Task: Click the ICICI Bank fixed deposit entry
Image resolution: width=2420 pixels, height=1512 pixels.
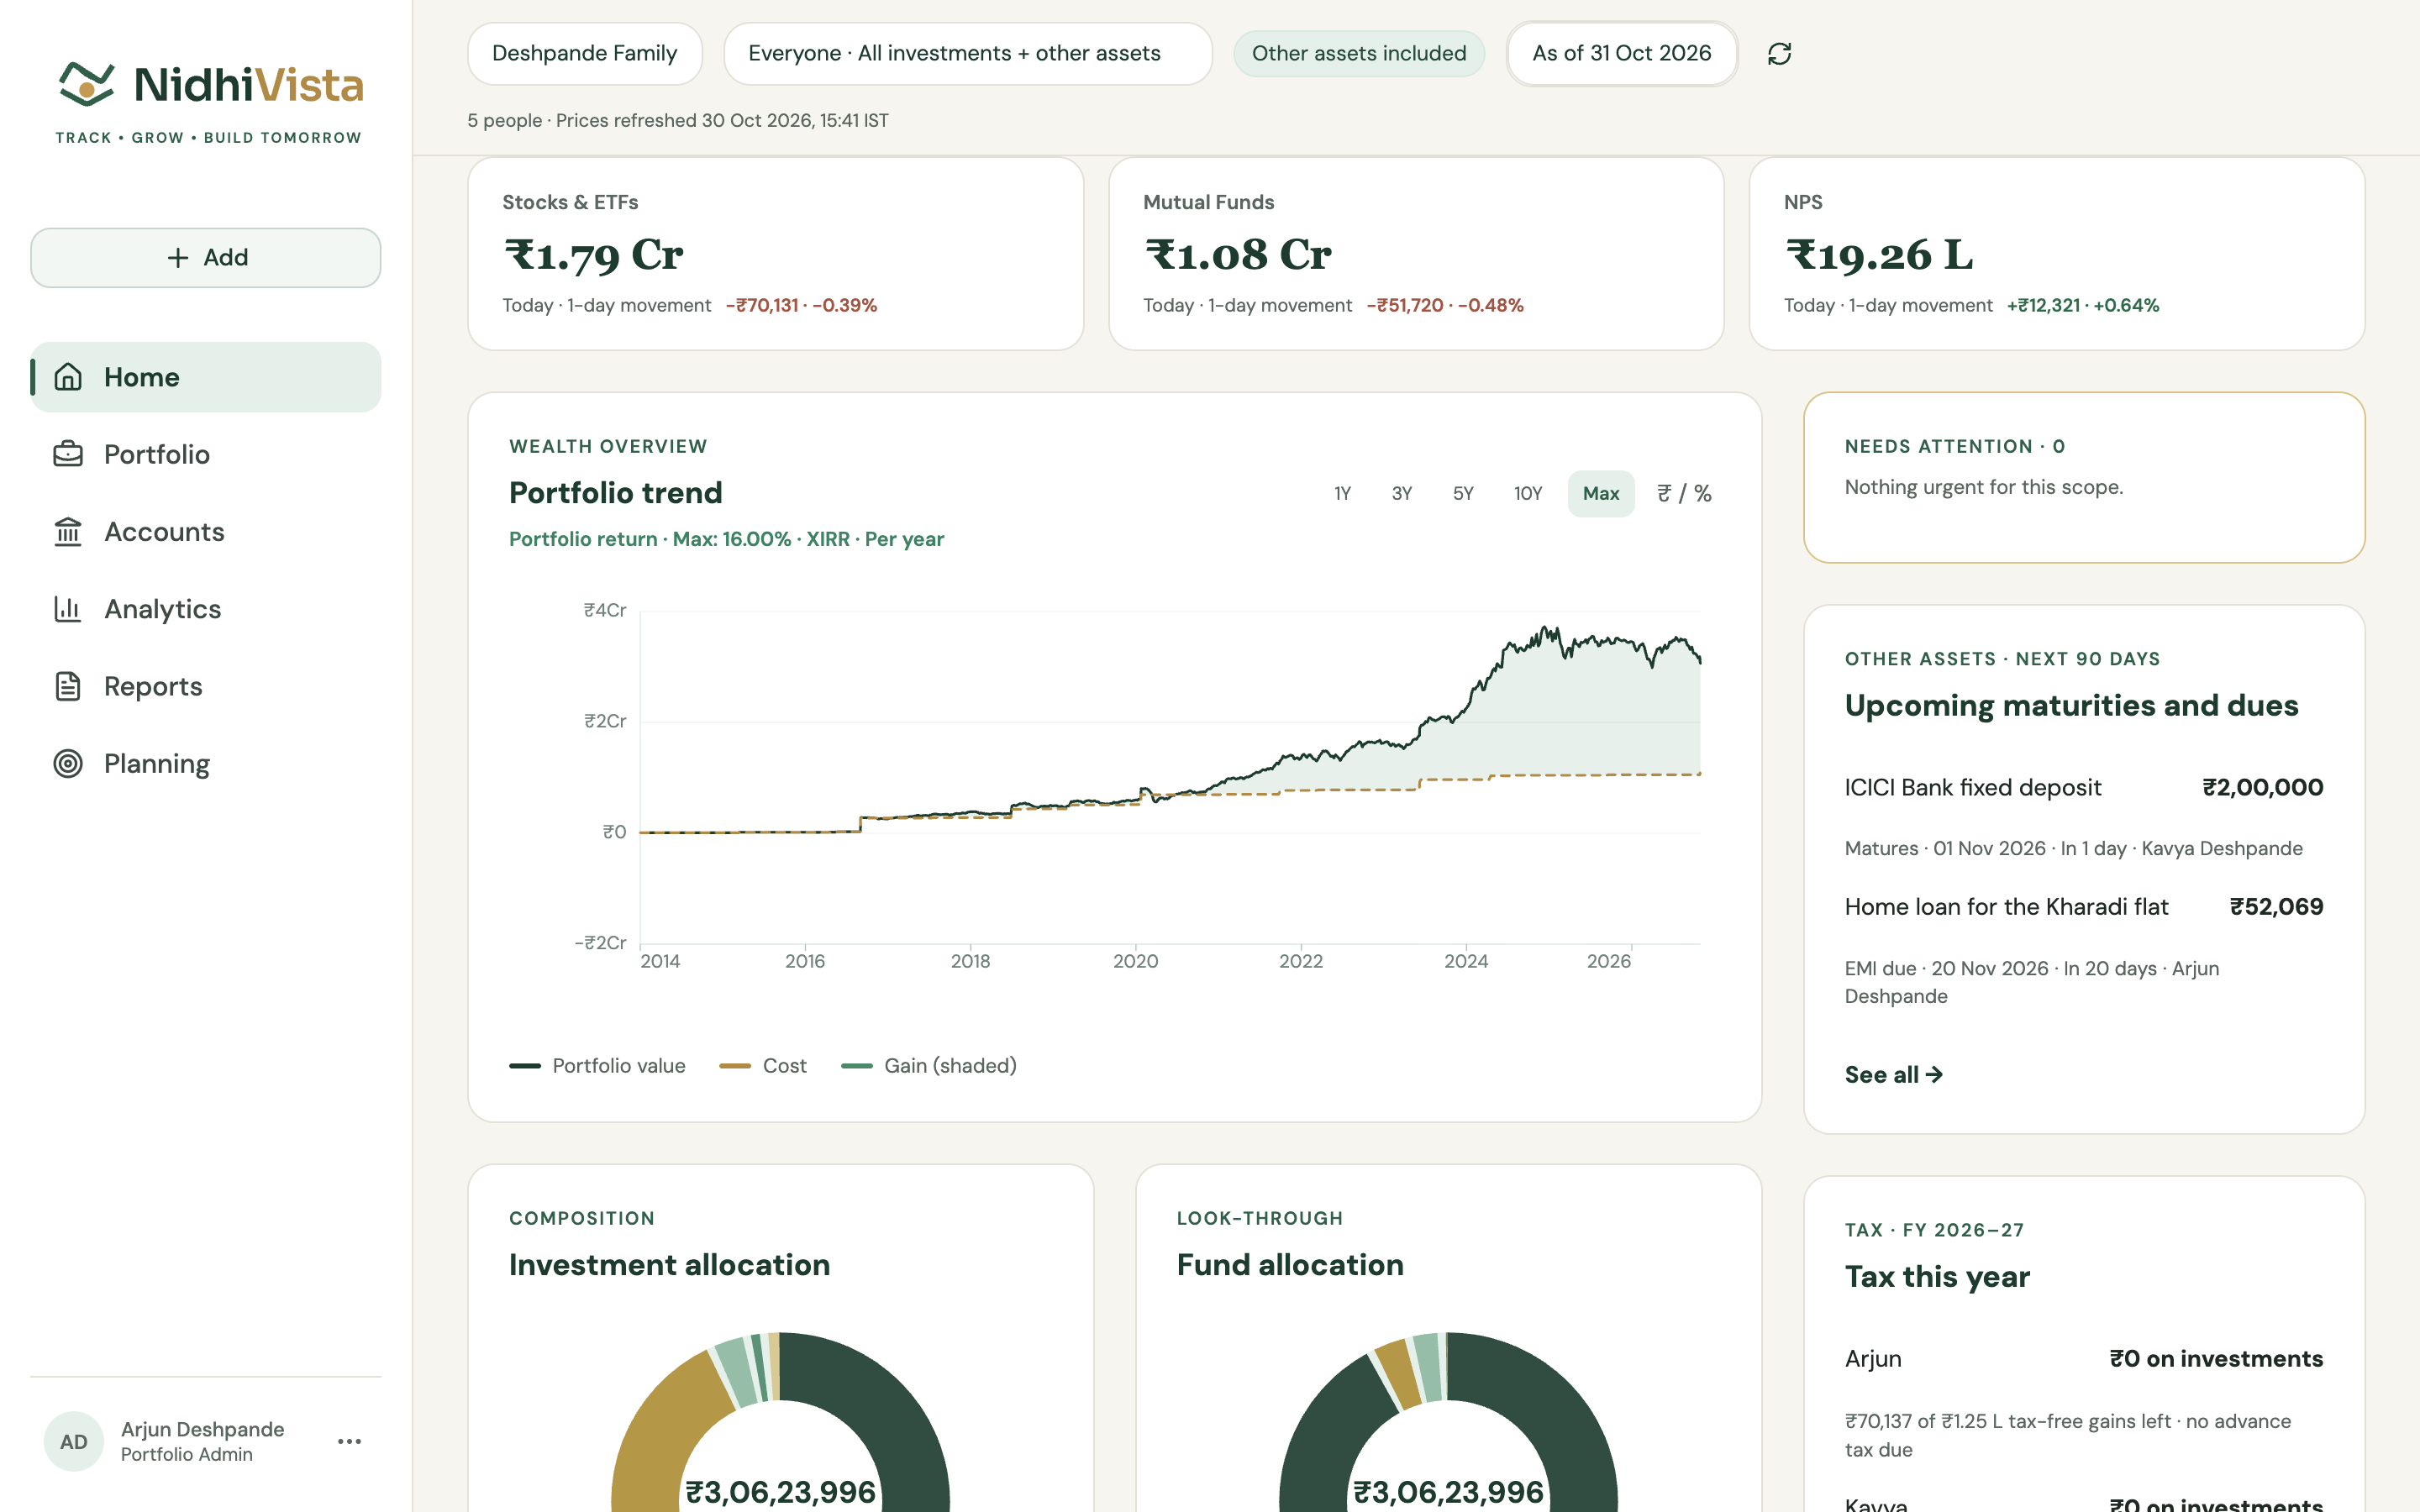Action: pyautogui.click(x=2084, y=817)
